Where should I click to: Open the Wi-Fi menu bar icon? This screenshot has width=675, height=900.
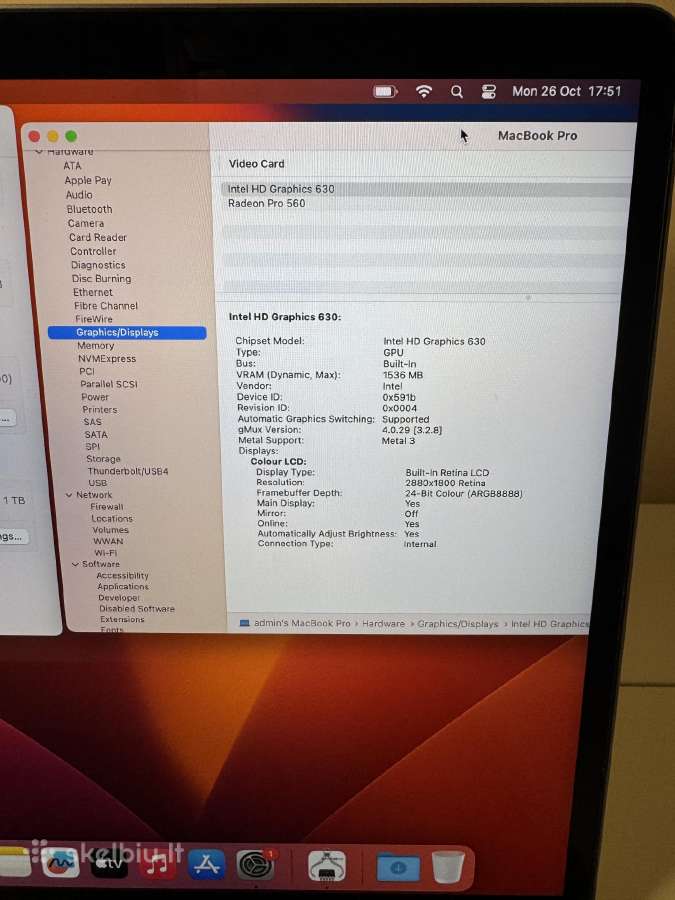pos(424,92)
